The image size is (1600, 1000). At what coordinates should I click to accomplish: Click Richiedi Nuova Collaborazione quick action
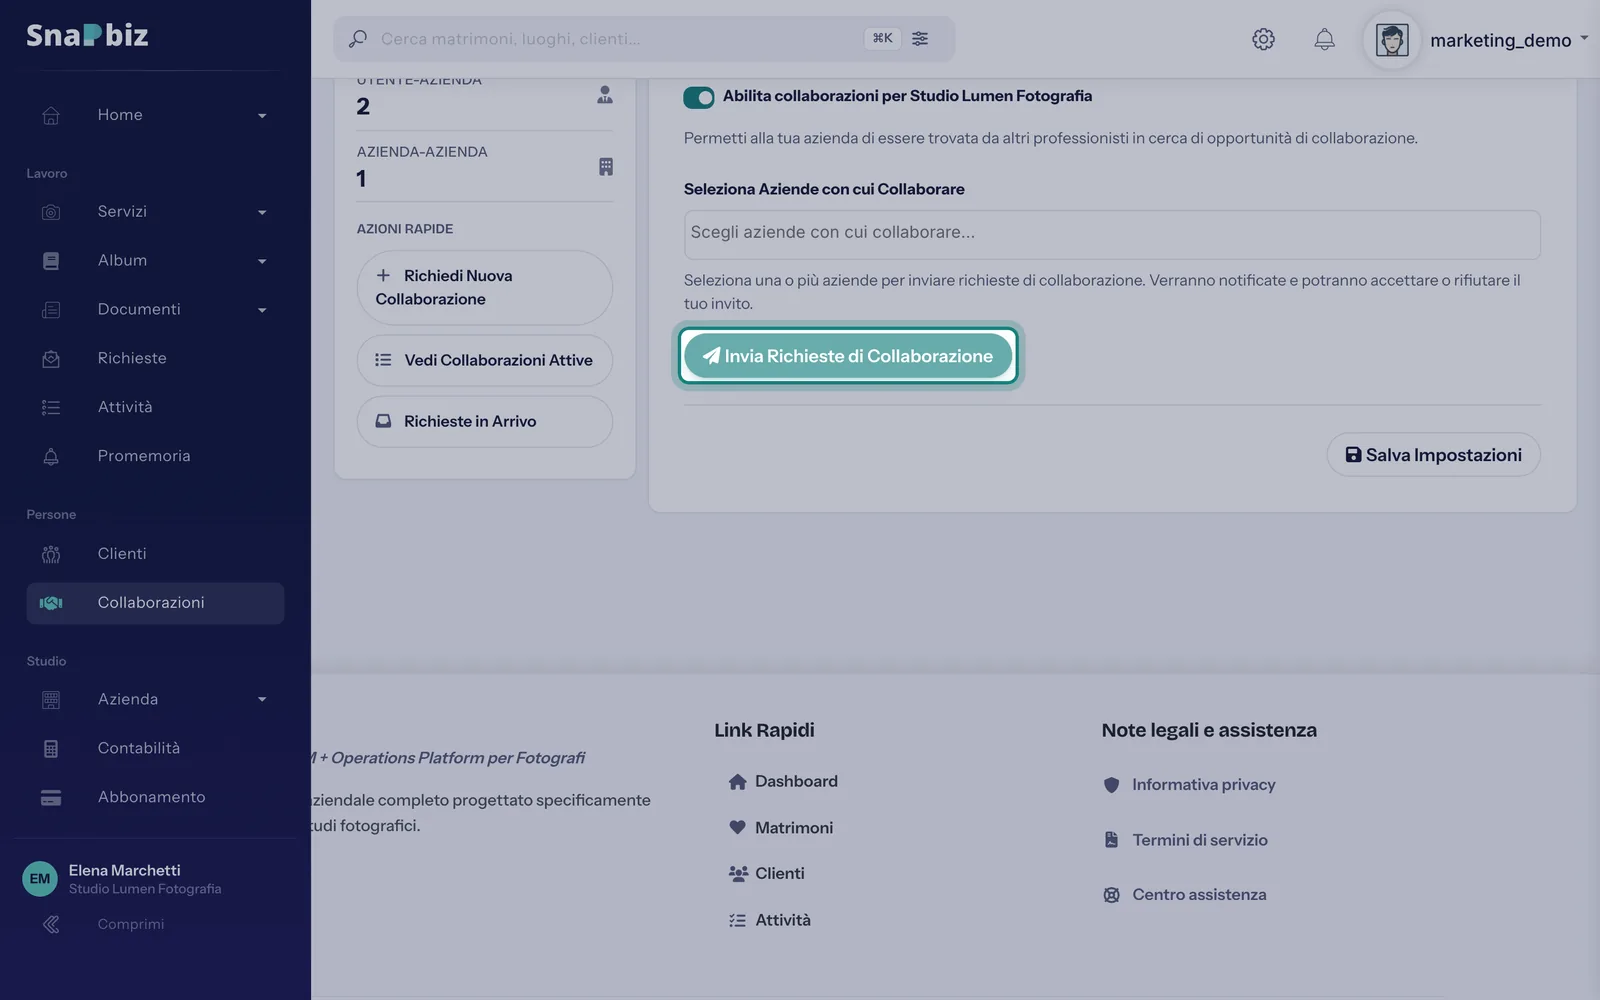coord(485,288)
